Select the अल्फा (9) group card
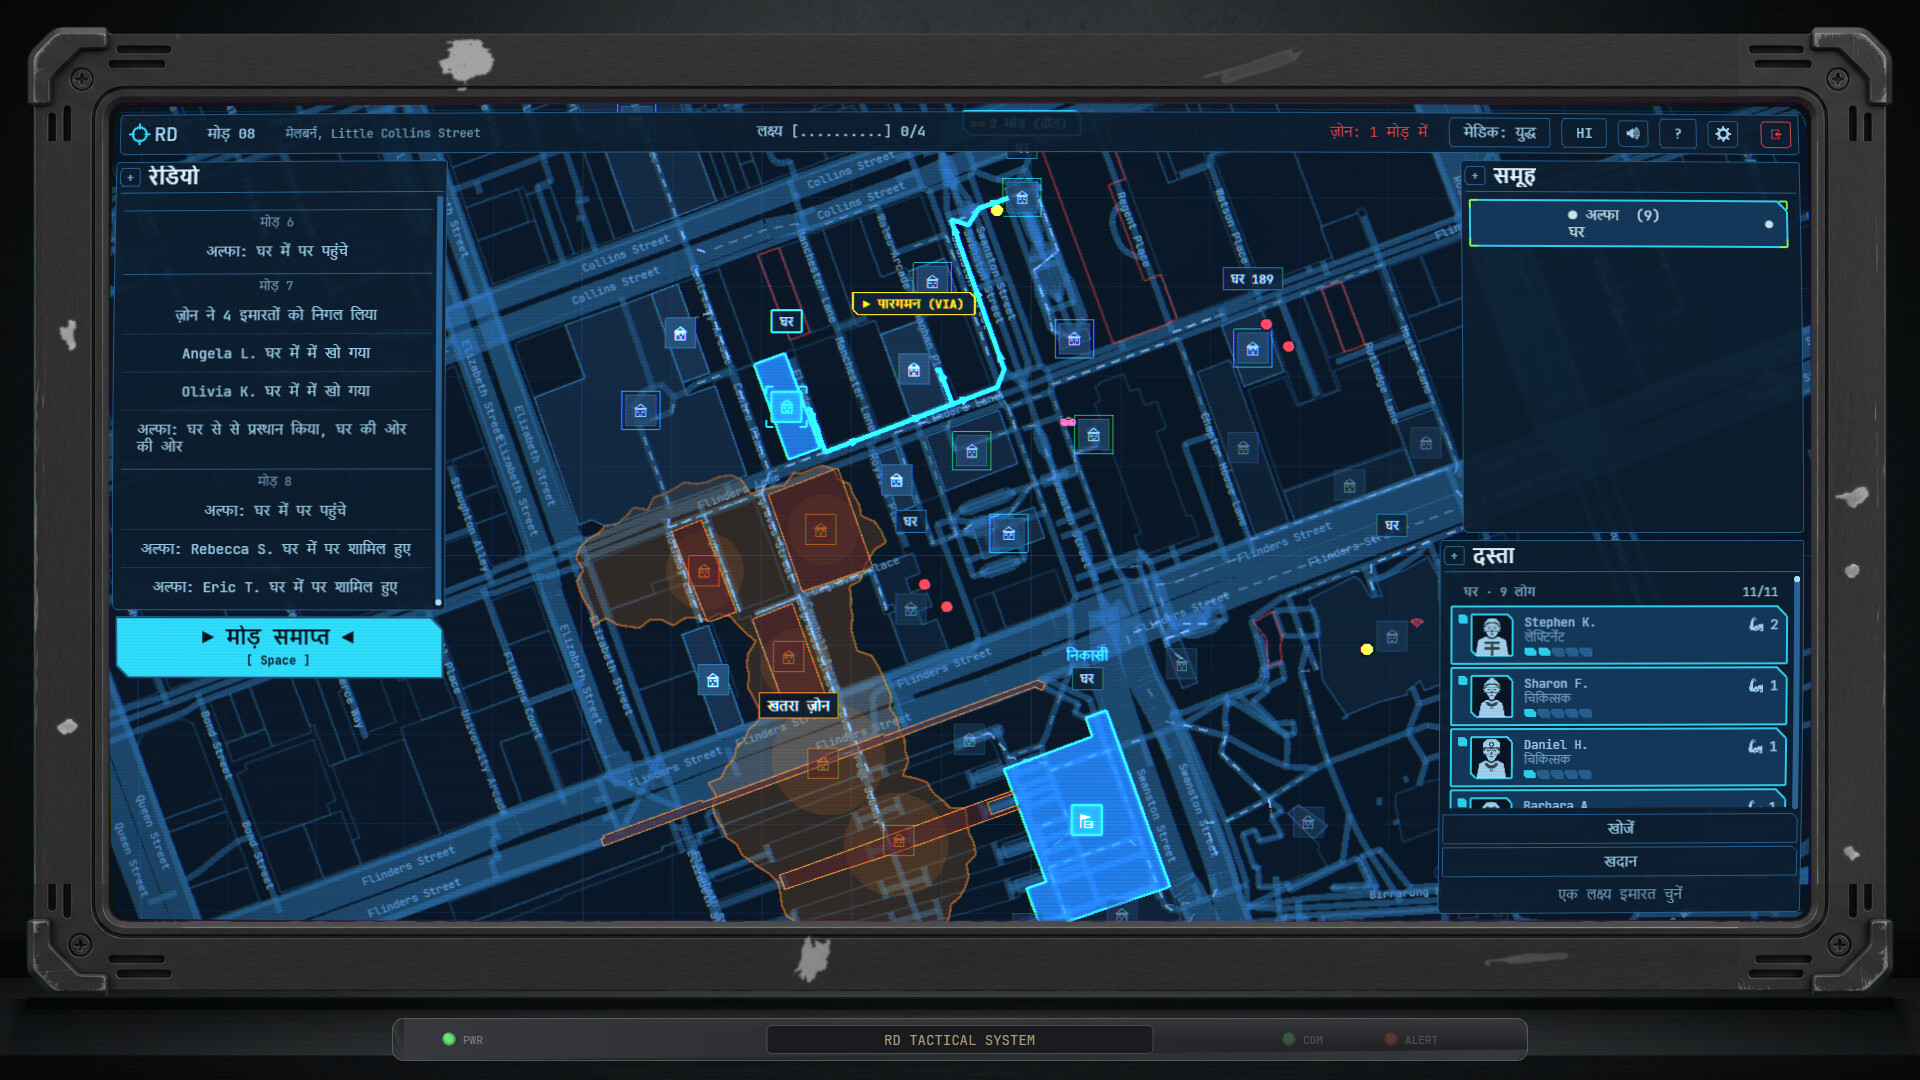This screenshot has height=1080, width=1920. [1628, 223]
